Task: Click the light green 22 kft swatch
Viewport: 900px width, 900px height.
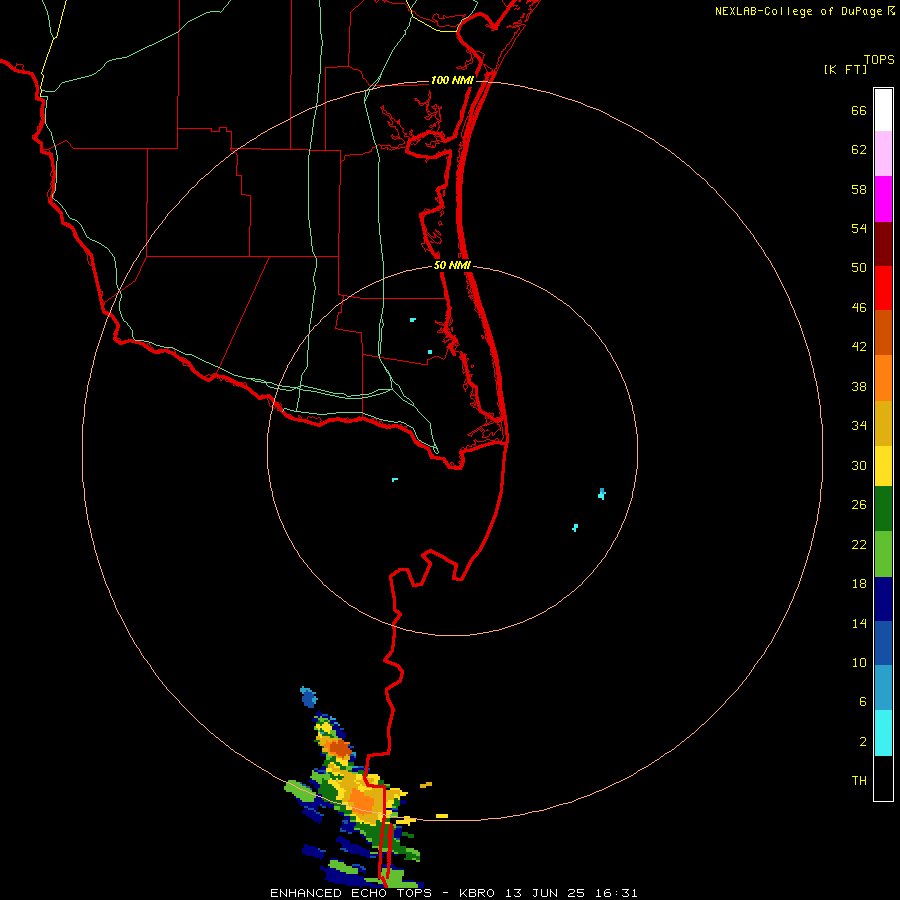Action: pos(883,554)
